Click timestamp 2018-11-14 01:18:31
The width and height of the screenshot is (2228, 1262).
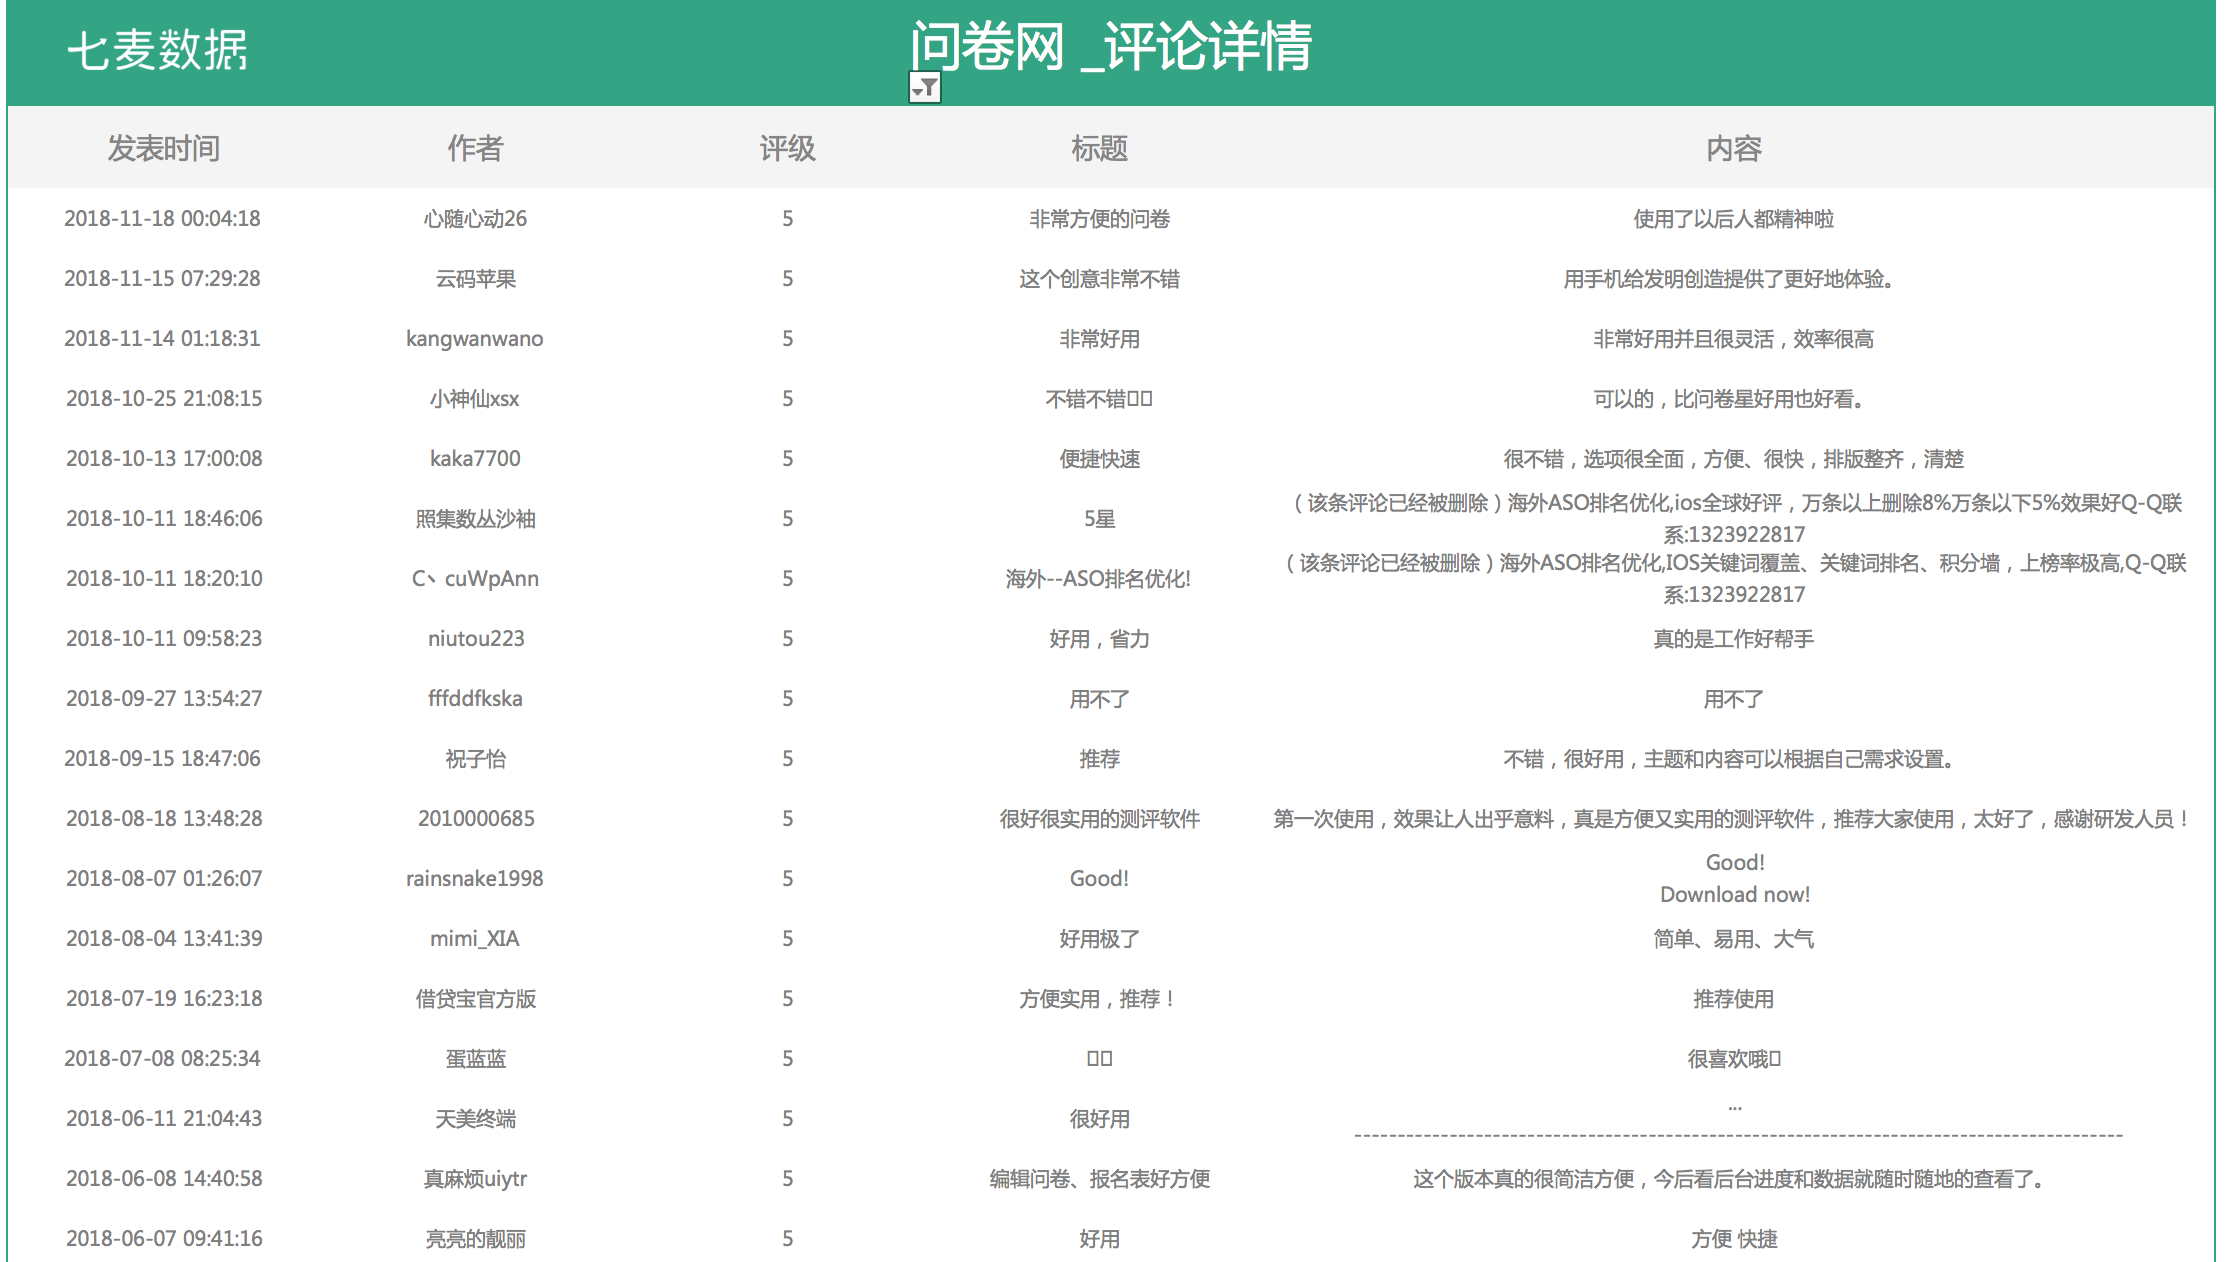[x=163, y=339]
